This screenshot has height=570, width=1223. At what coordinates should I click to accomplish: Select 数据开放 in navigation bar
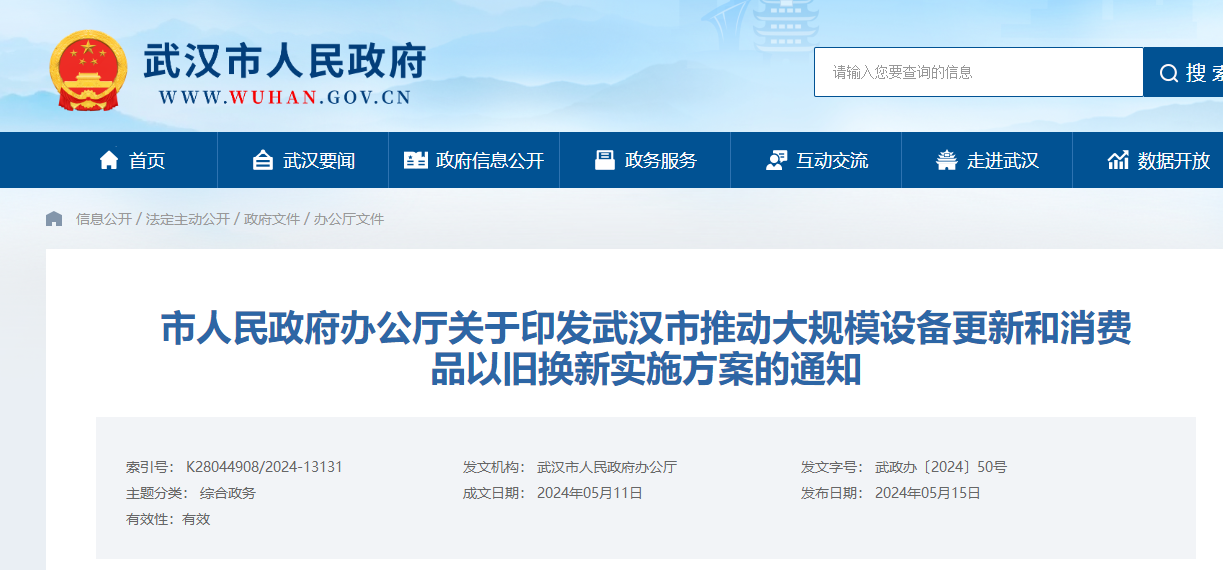pyautogui.click(x=1174, y=160)
